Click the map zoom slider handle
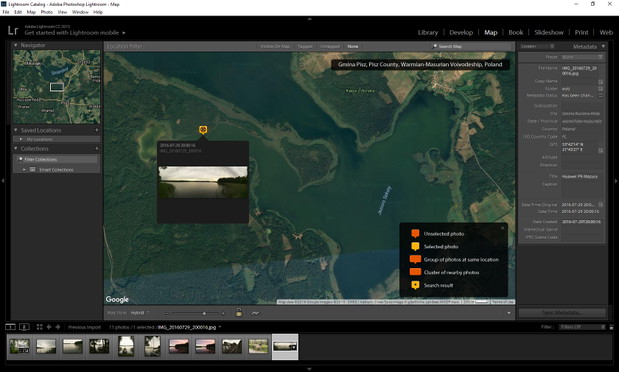Screen dimensions: 619x372 pyautogui.click(x=204, y=313)
